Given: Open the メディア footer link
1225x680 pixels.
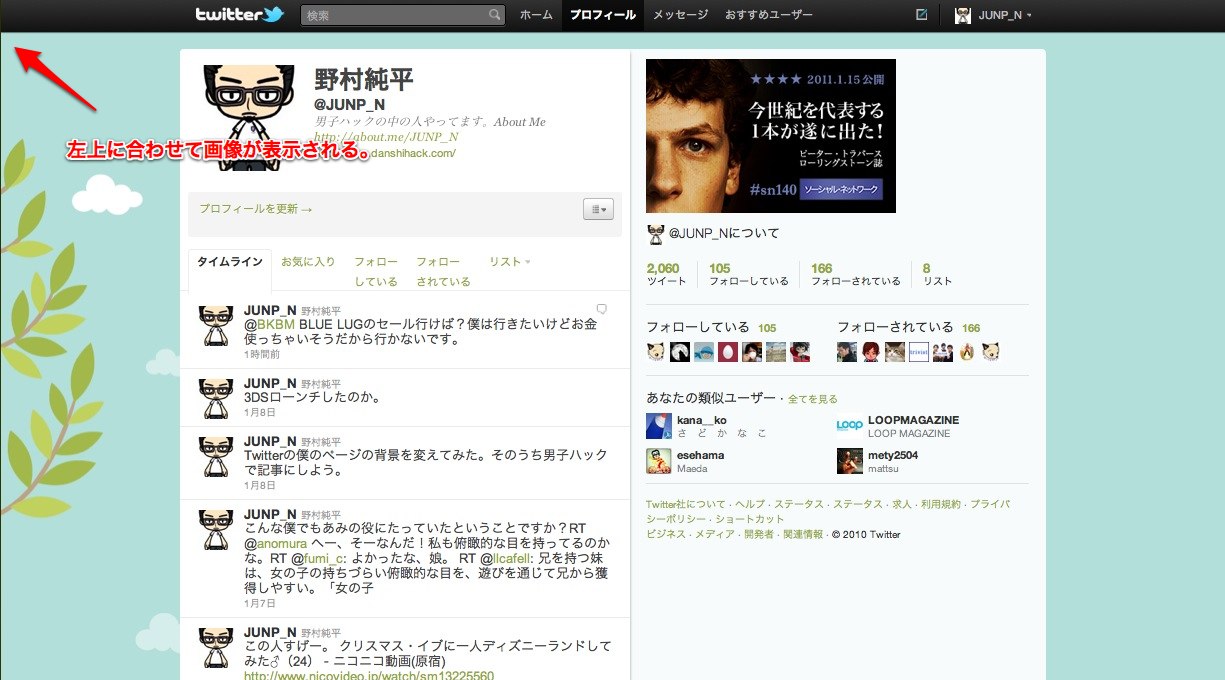Looking at the screenshot, I should pyautogui.click(x=715, y=534).
